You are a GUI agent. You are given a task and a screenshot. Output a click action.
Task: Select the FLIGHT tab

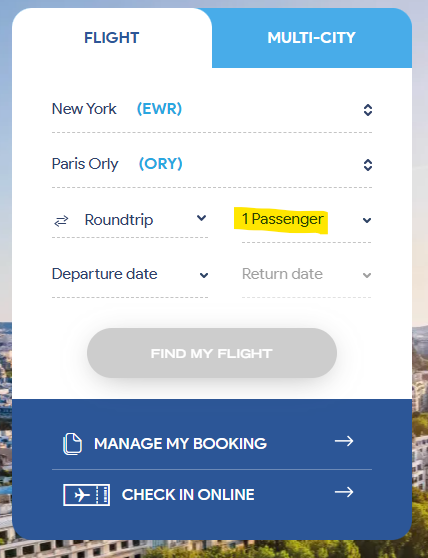(x=112, y=38)
